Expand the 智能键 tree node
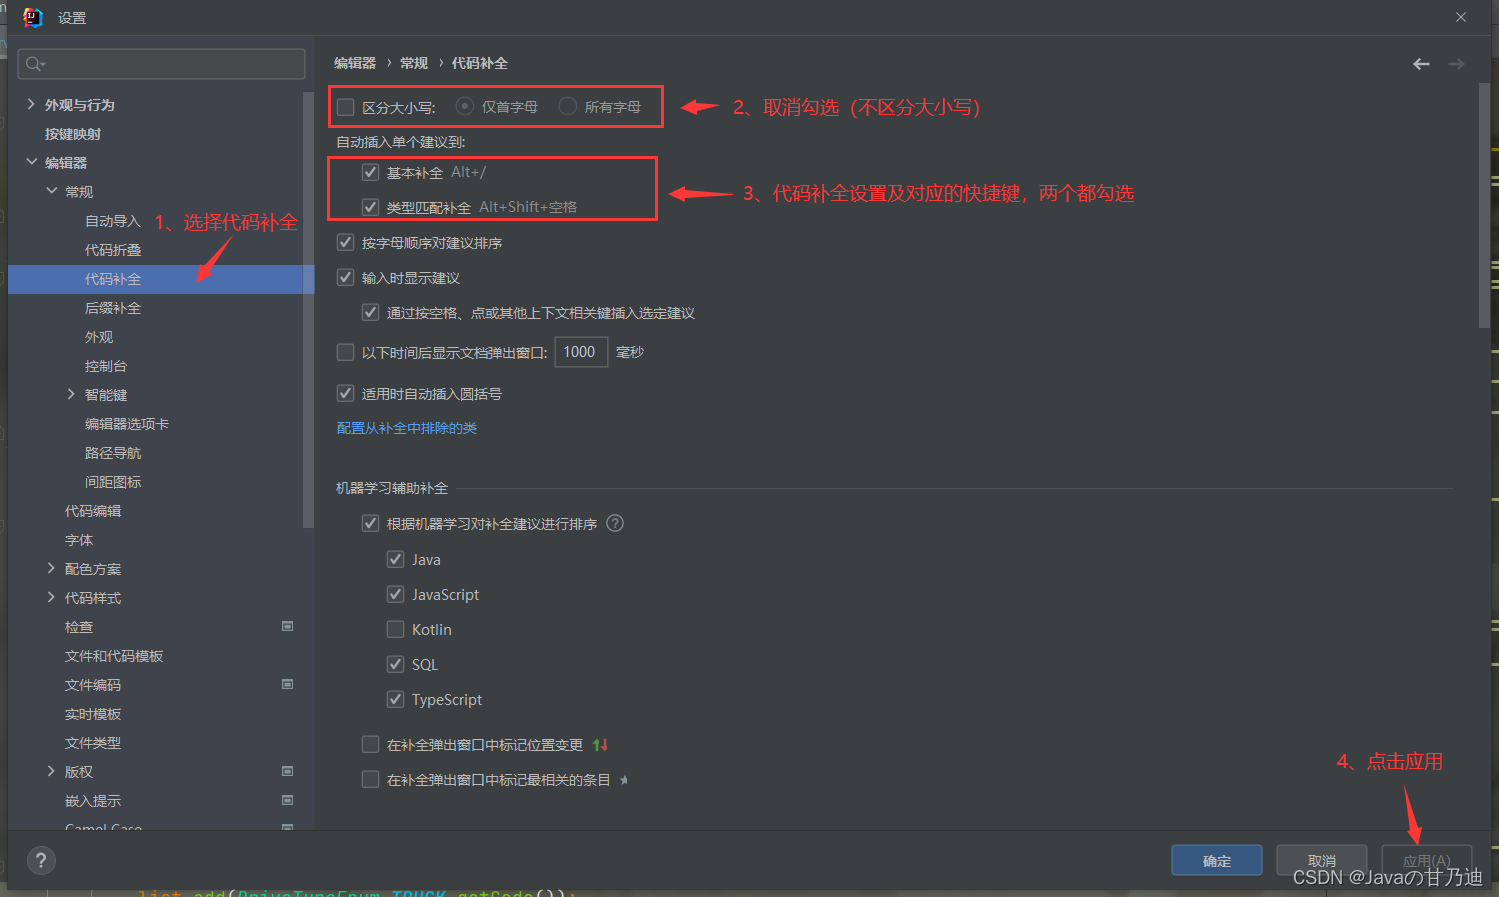Viewport: 1499px width, 897px height. click(x=71, y=394)
